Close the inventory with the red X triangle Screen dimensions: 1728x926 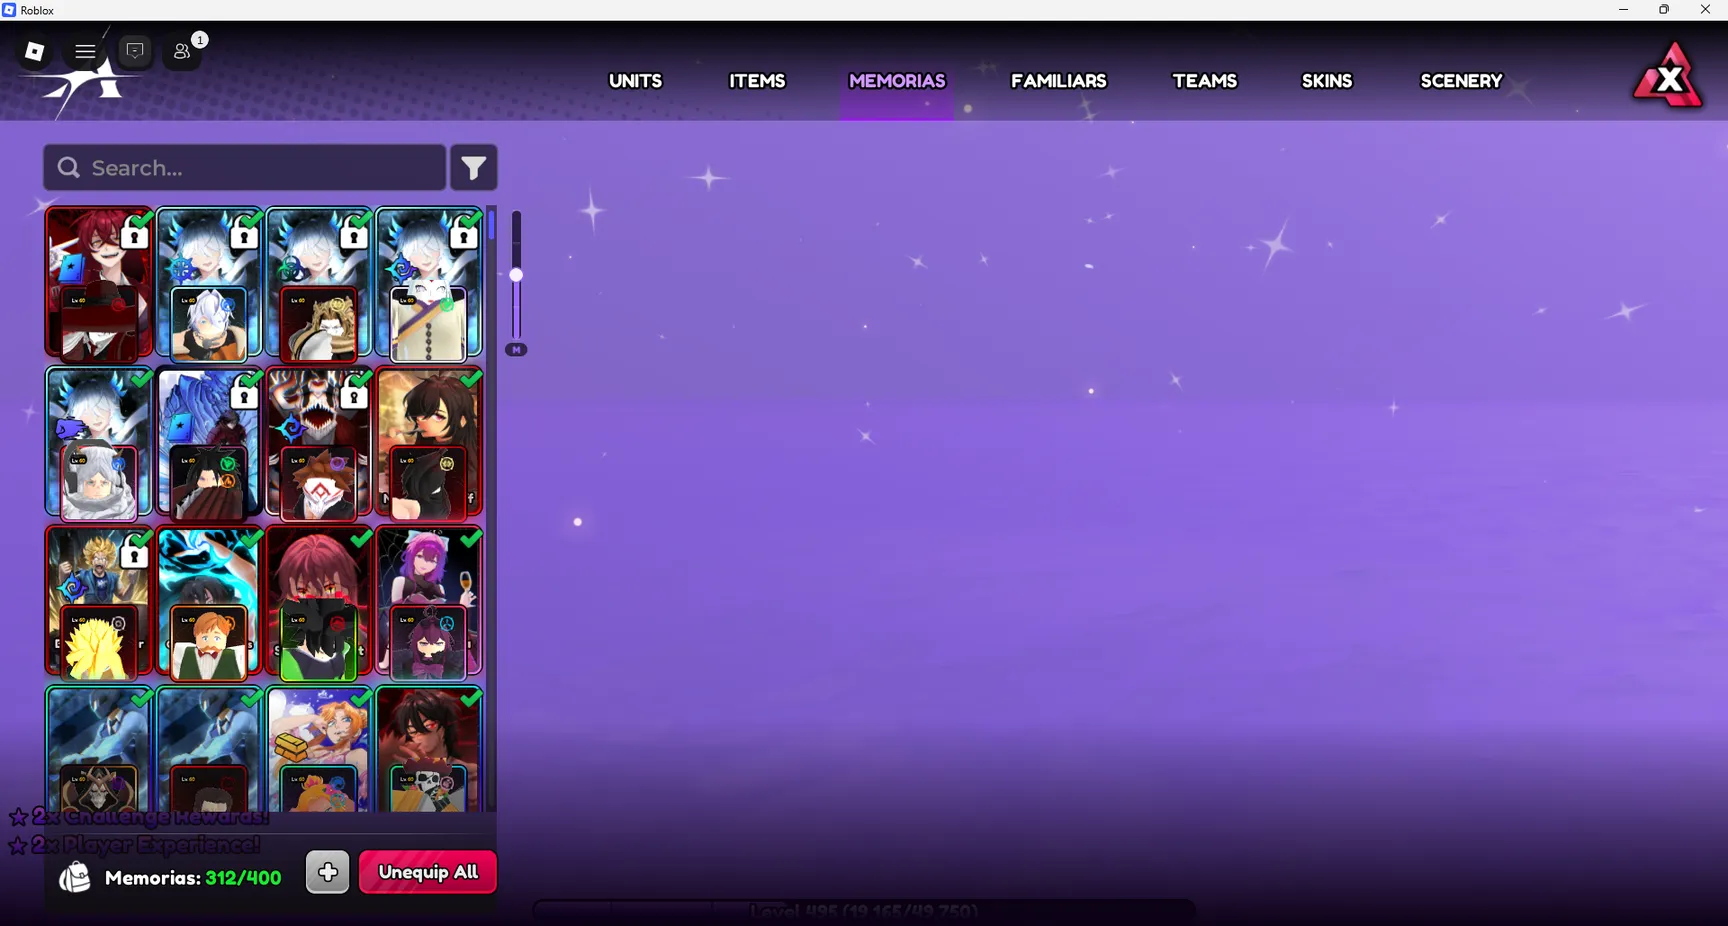click(x=1669, y=76)
